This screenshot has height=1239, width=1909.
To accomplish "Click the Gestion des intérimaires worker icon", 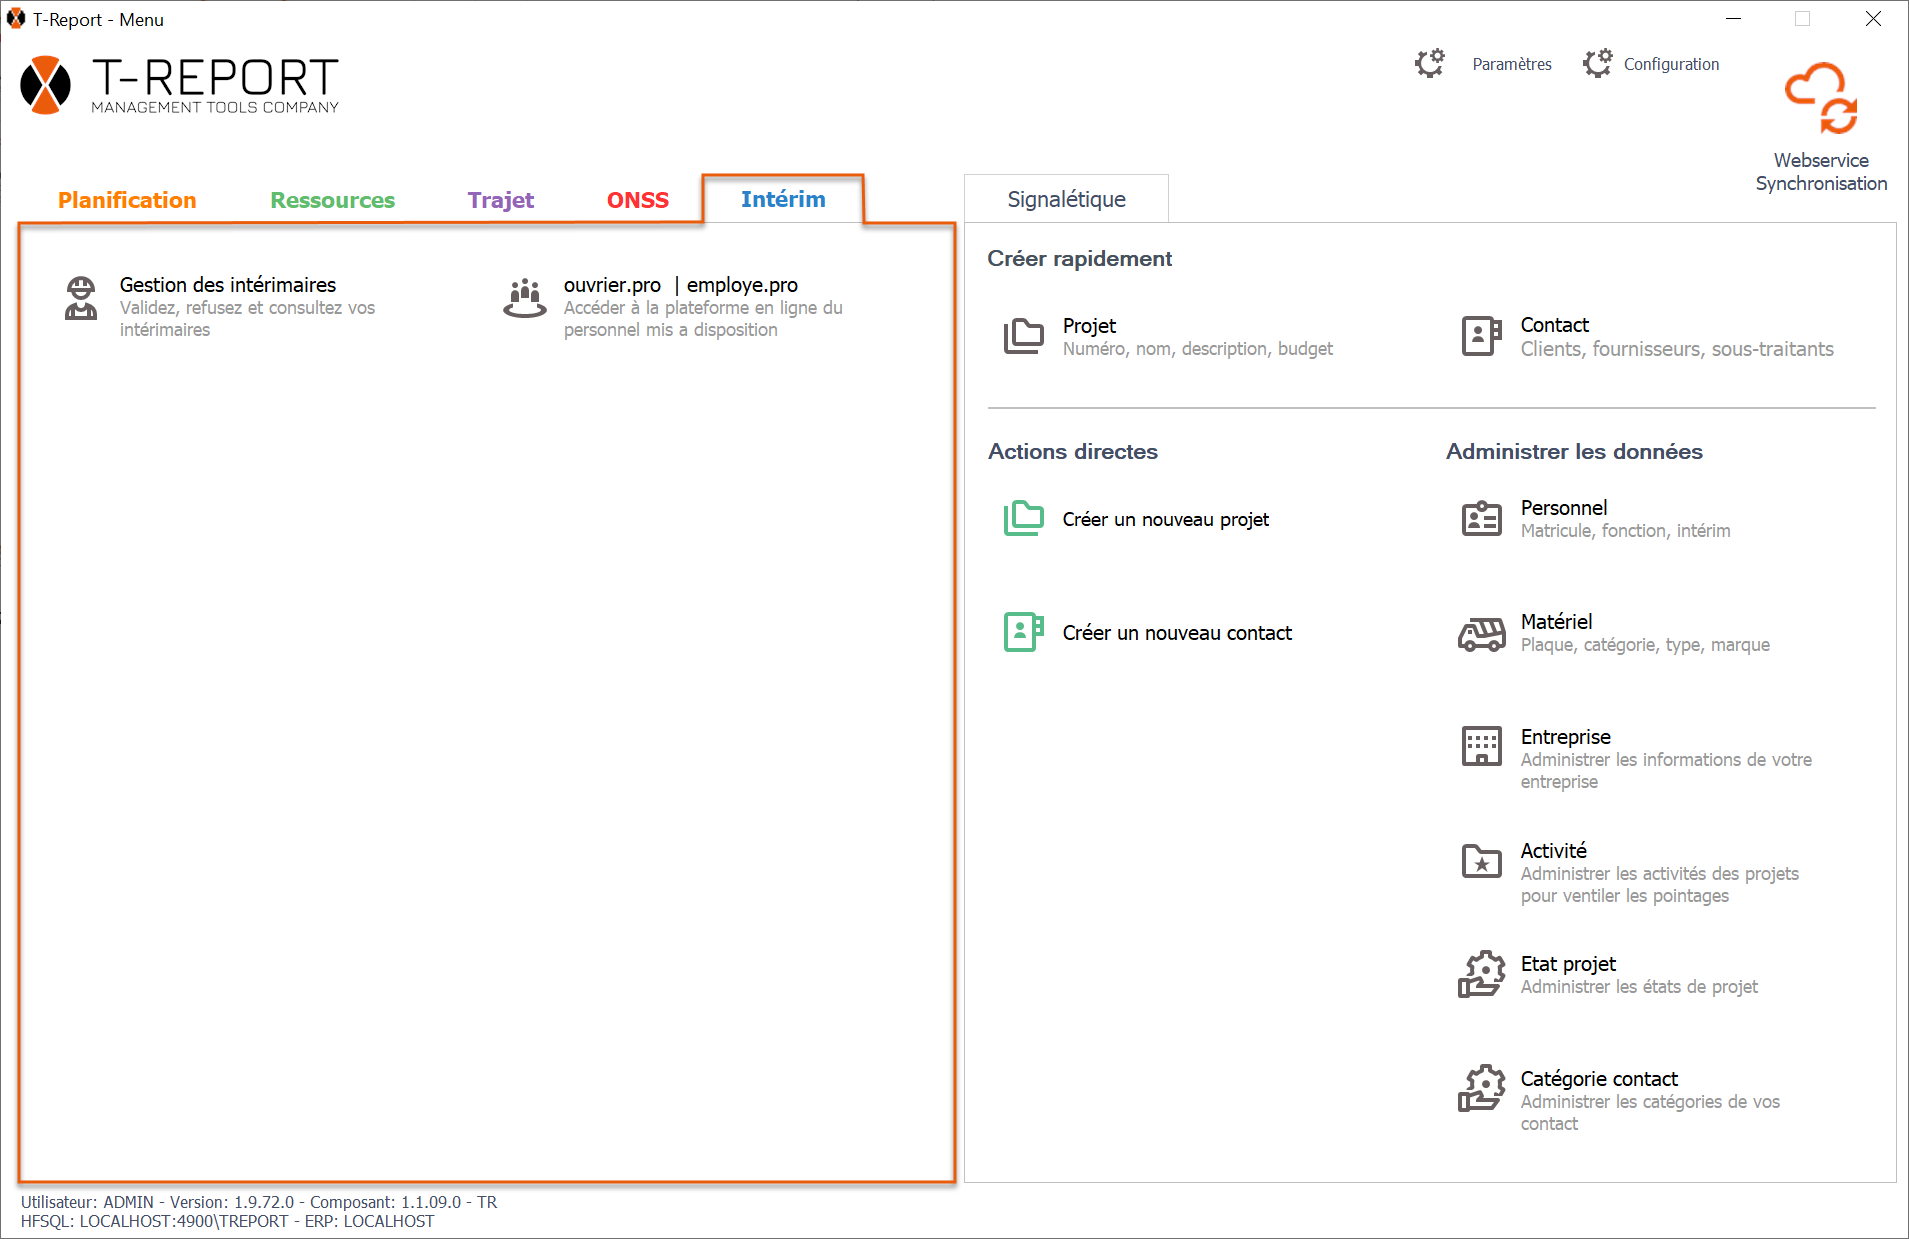I will (81, 298).
